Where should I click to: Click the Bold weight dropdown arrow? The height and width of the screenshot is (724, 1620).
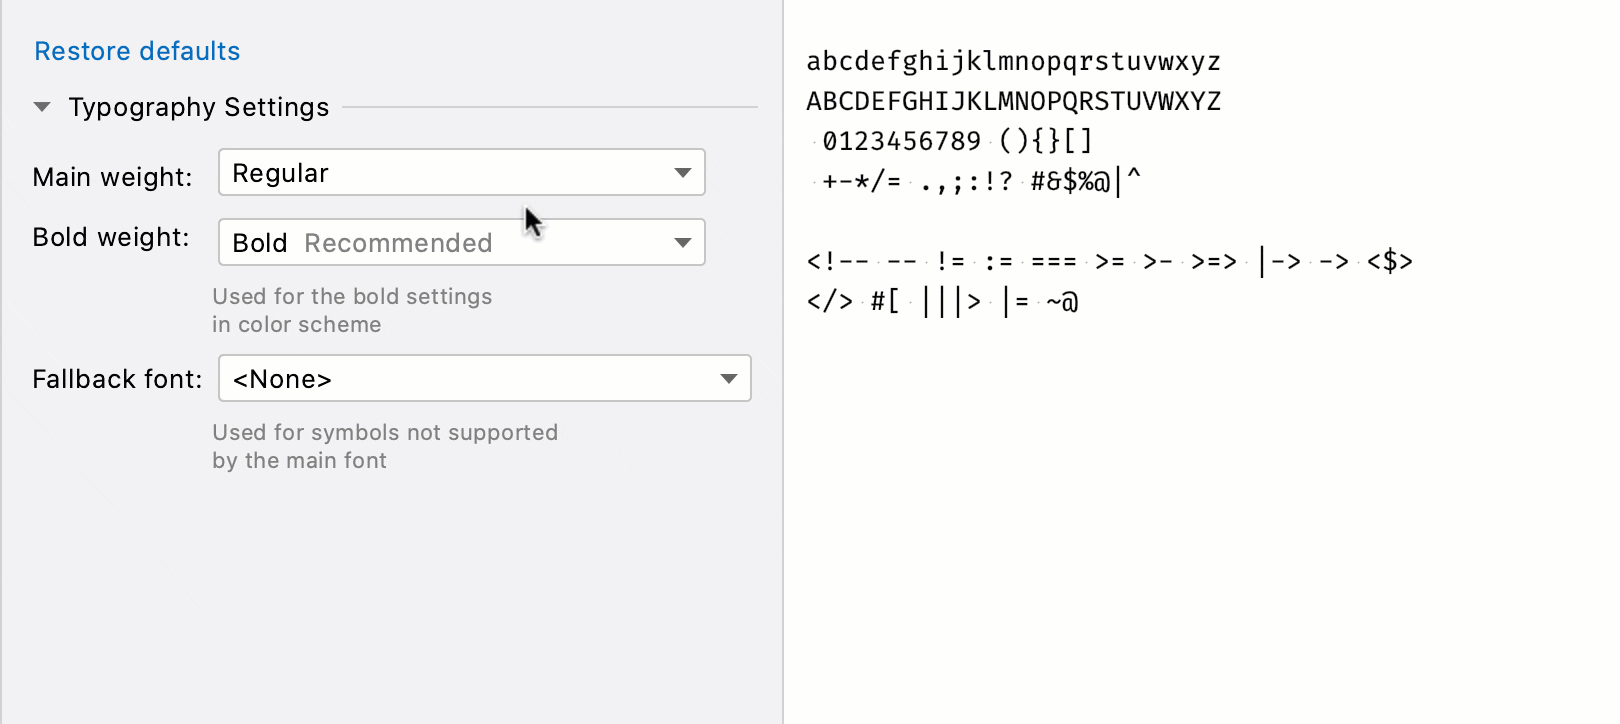(x=683, y=243)
